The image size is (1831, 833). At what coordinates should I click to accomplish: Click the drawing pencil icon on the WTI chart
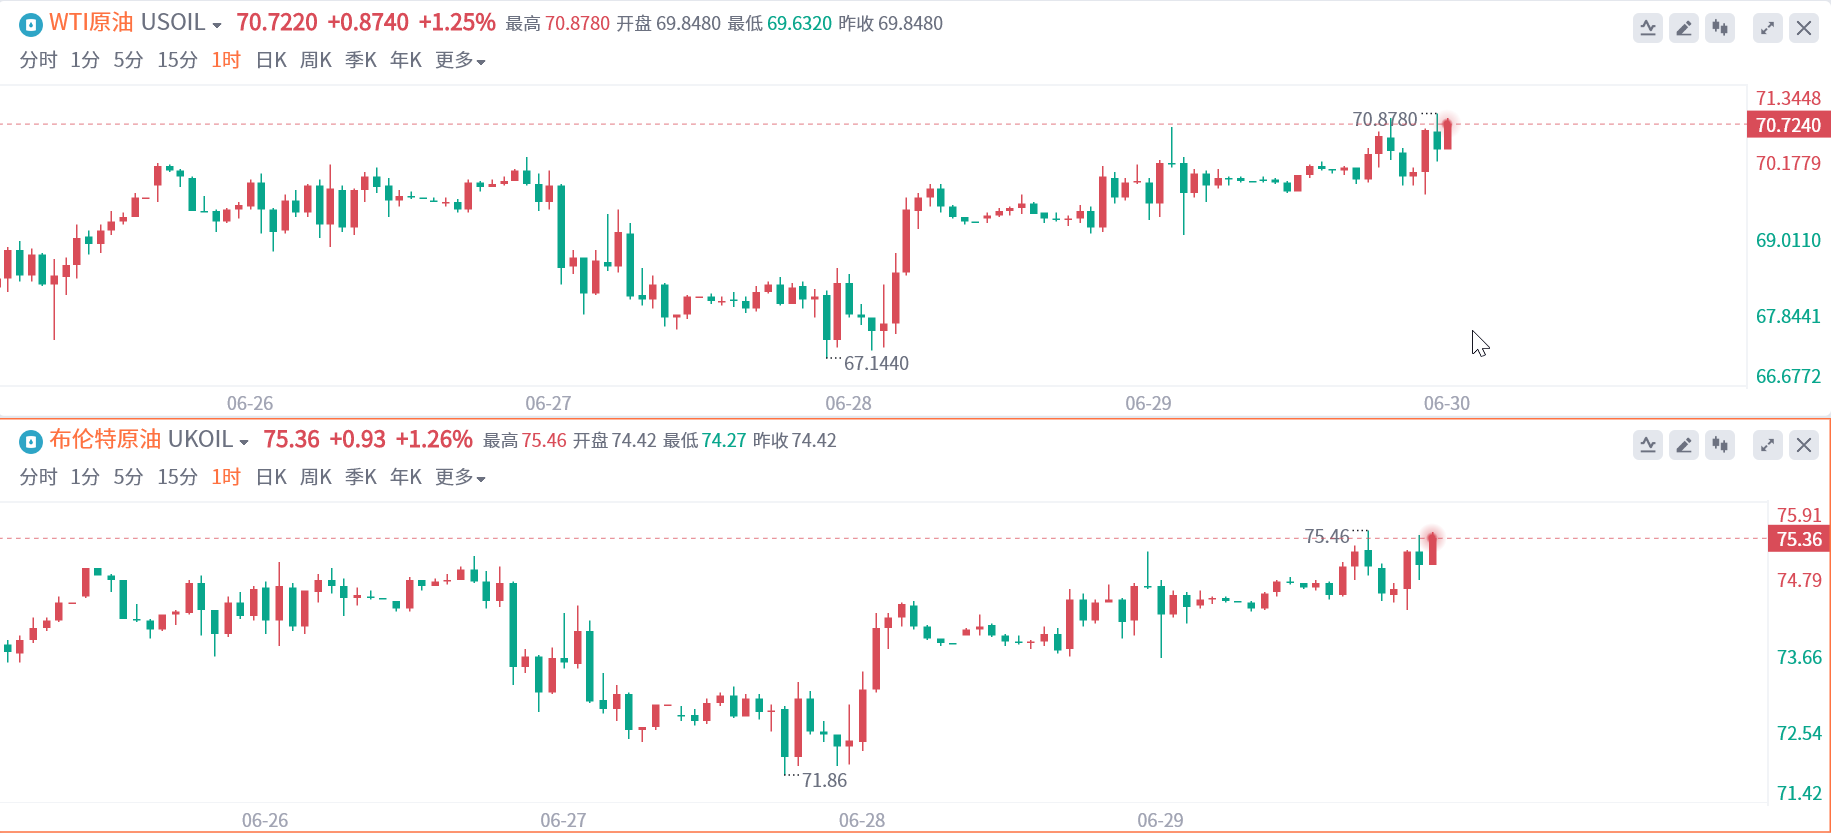pos(1684,28)
